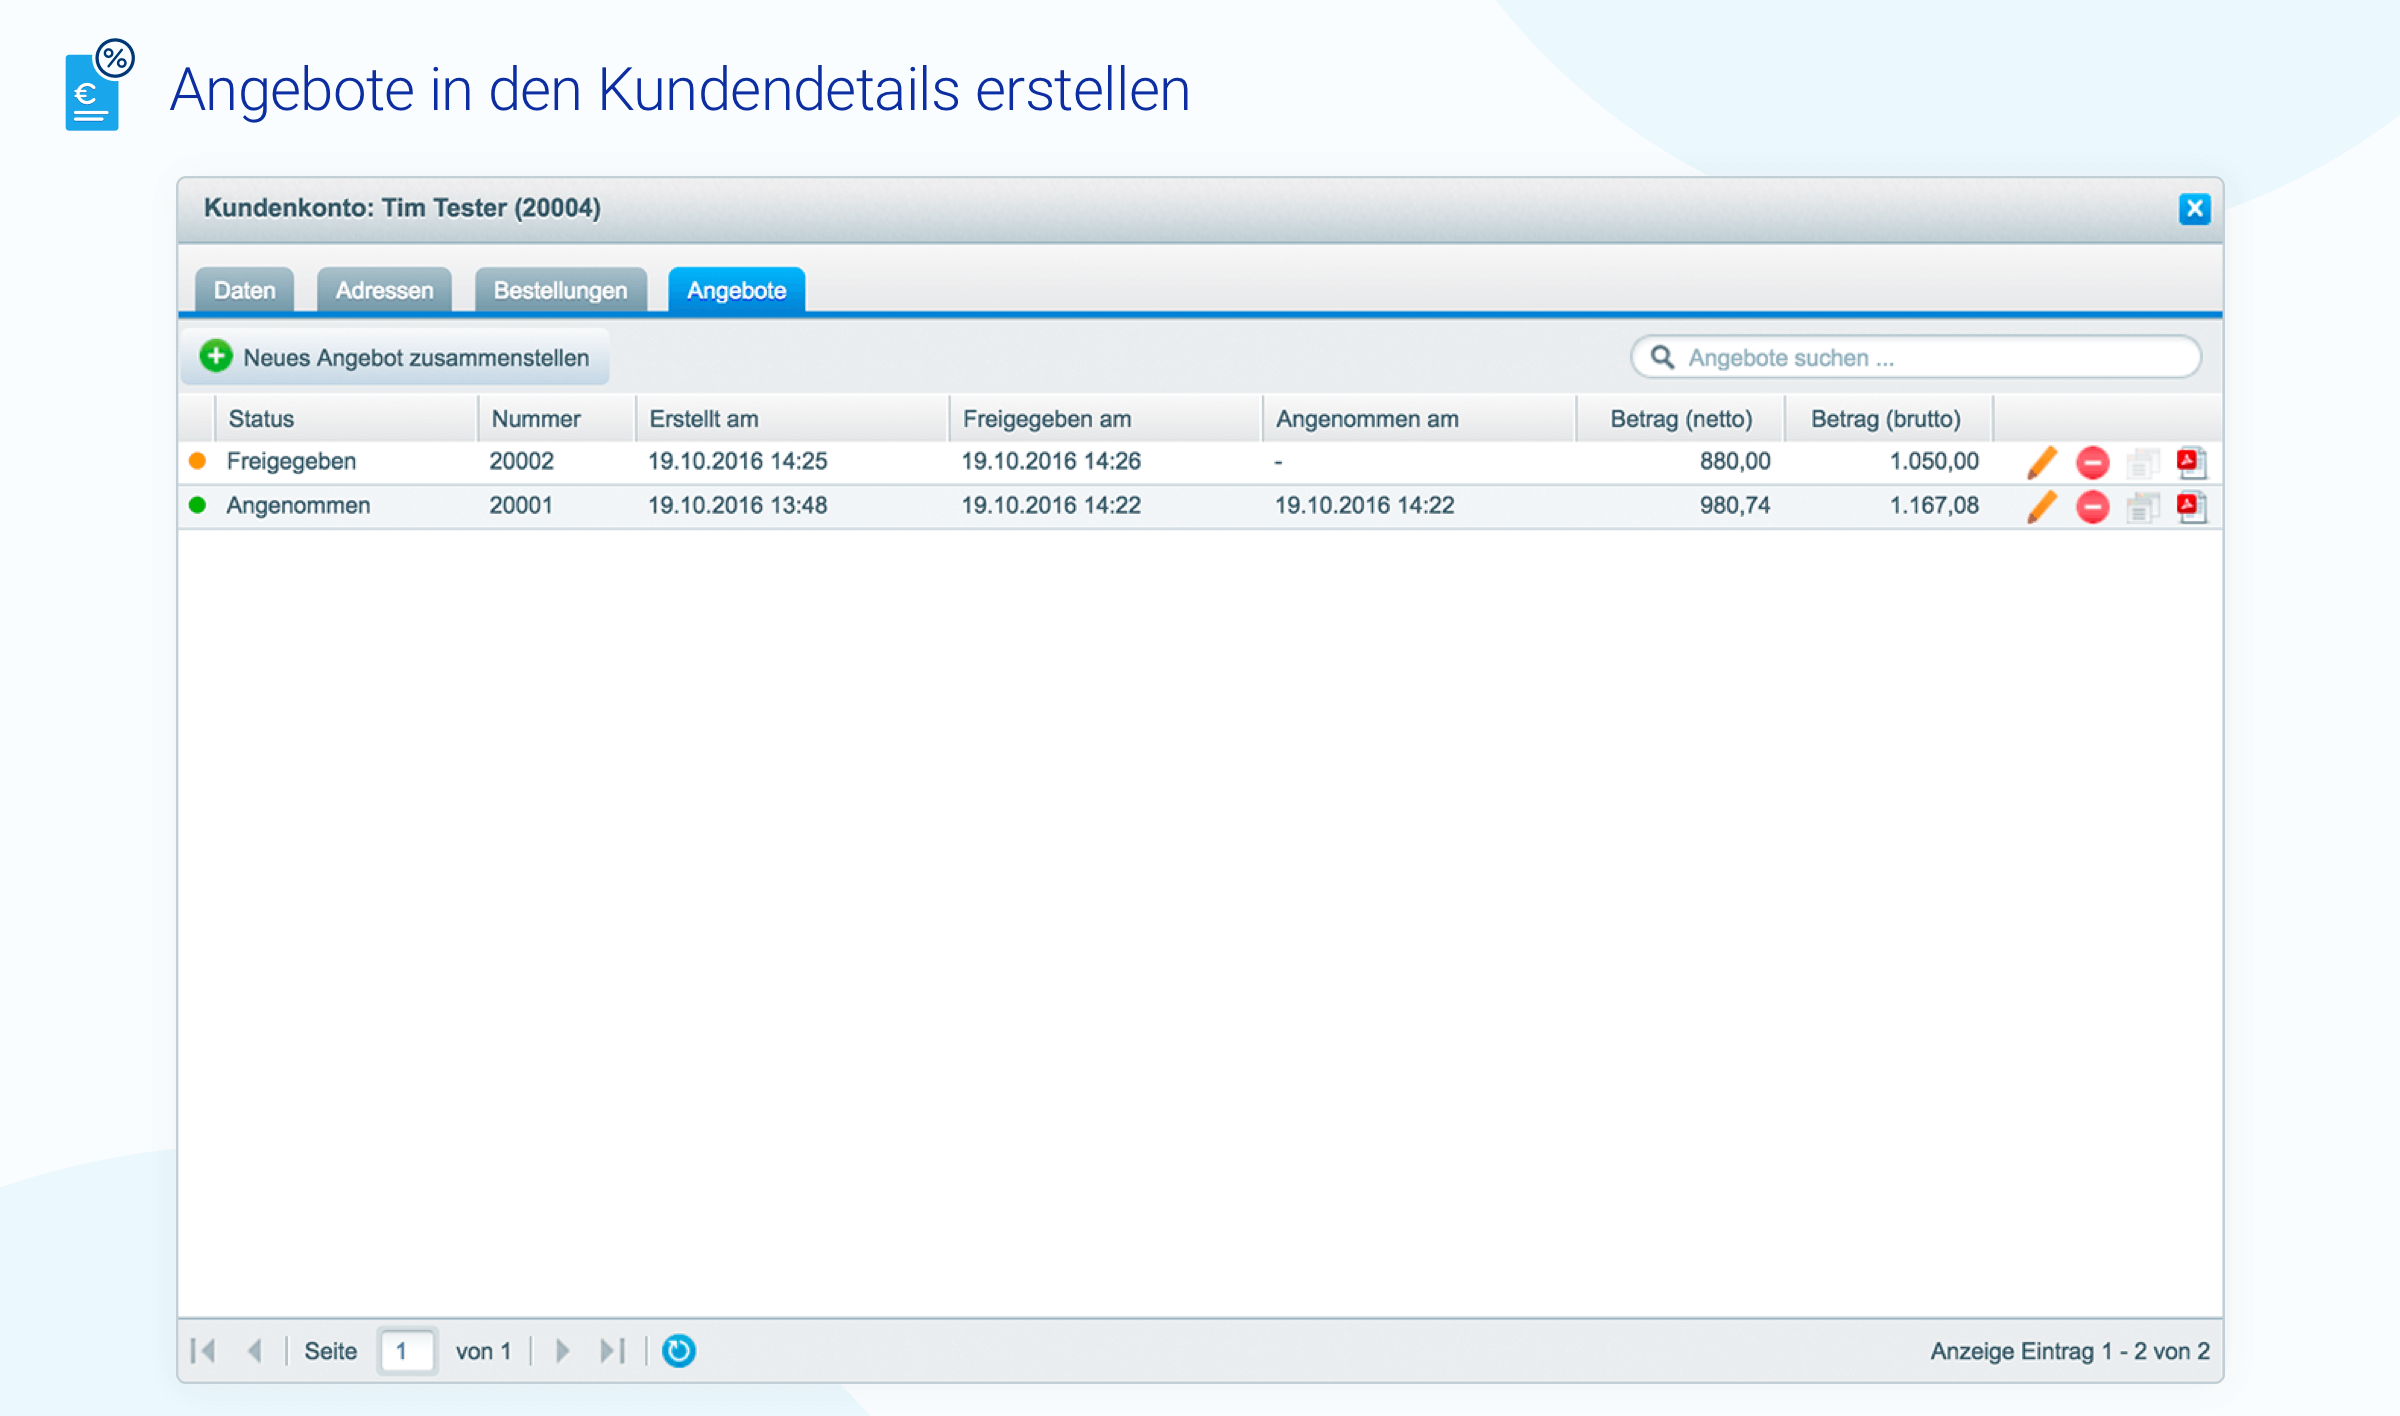This screenshot has width=2400, height=1416.
Task: Click the green status dot of offer 20001
Action: tap(197, 505)
